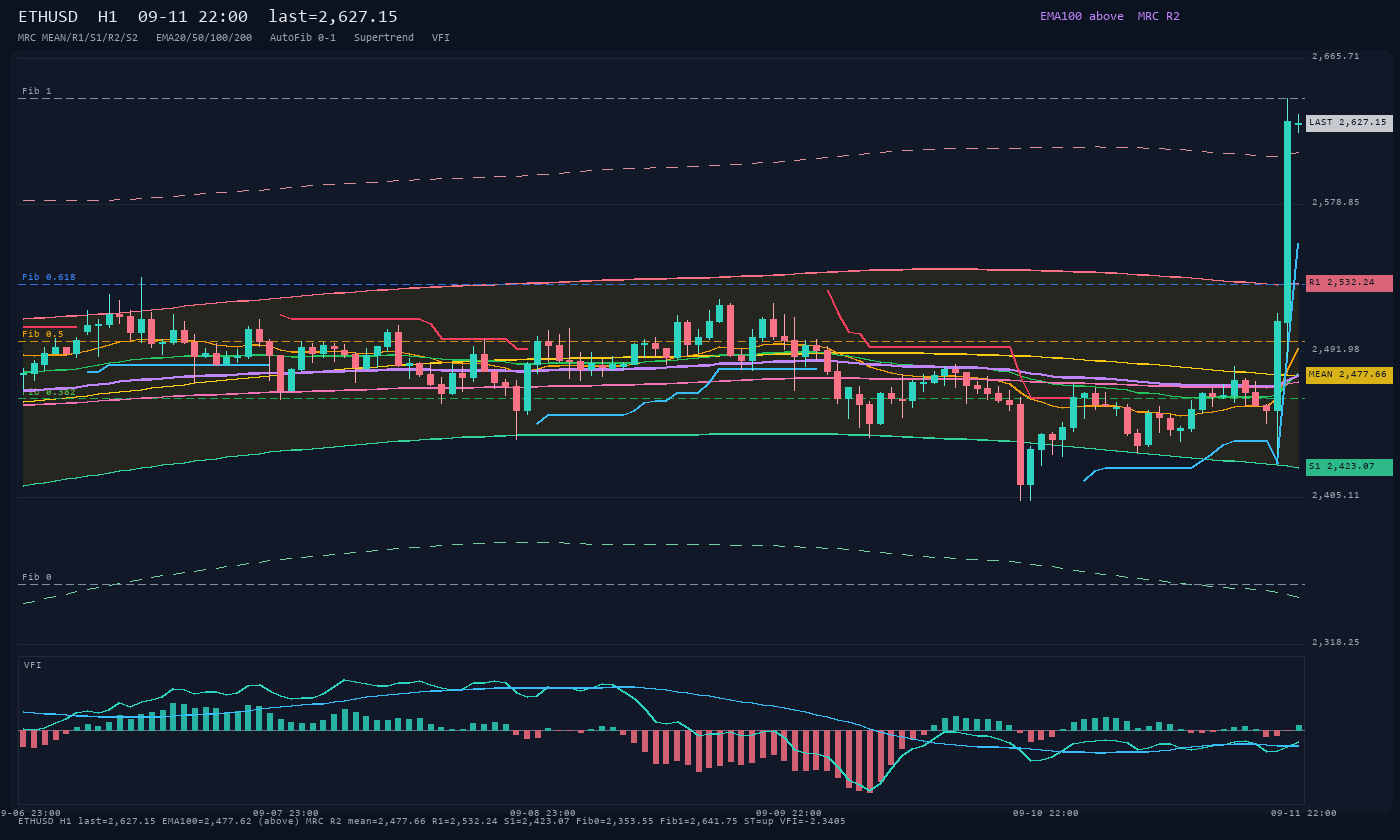
Task: Click the 2,405.11 price axis value
Action: point(1336,496)
